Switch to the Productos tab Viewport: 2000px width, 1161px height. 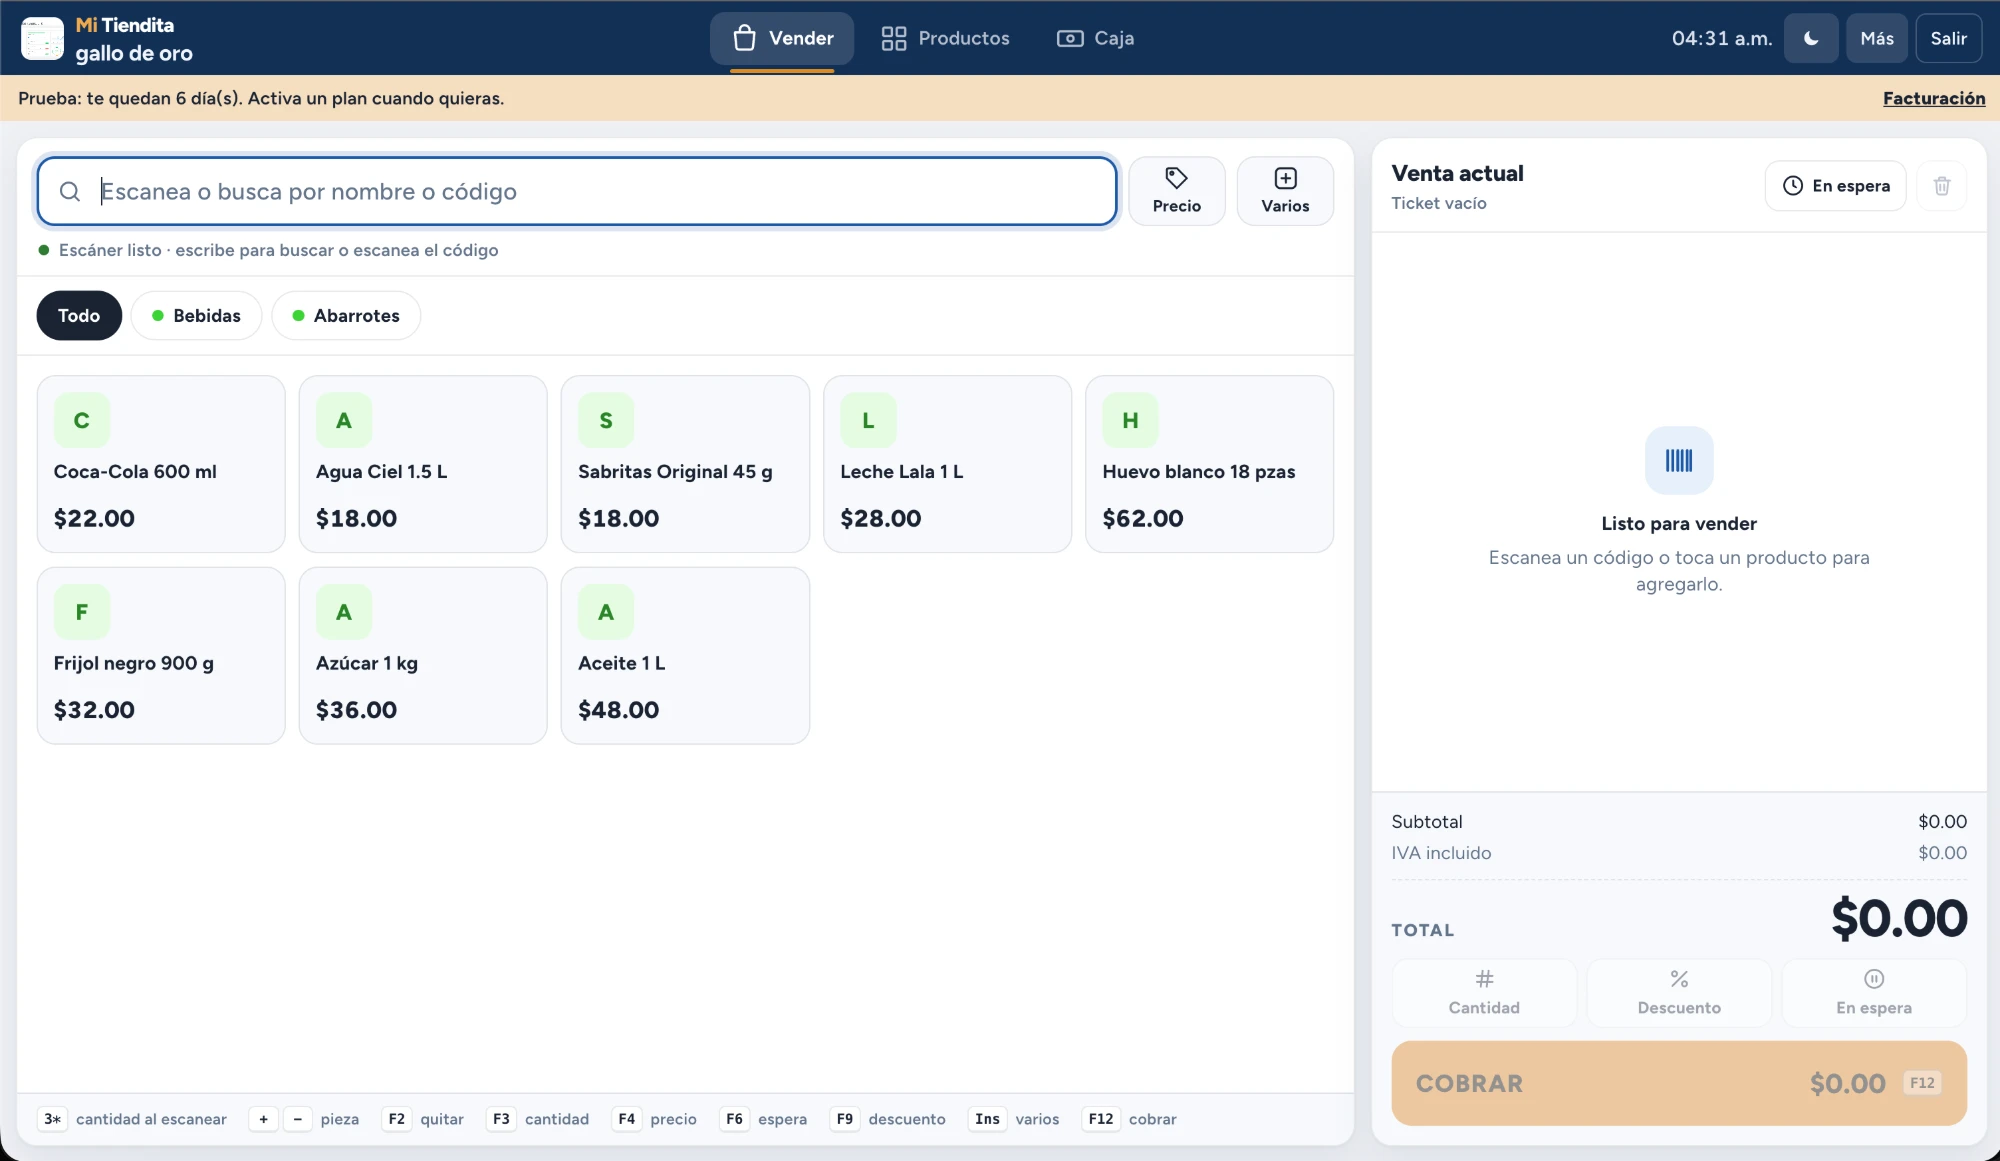coord(945,38)
